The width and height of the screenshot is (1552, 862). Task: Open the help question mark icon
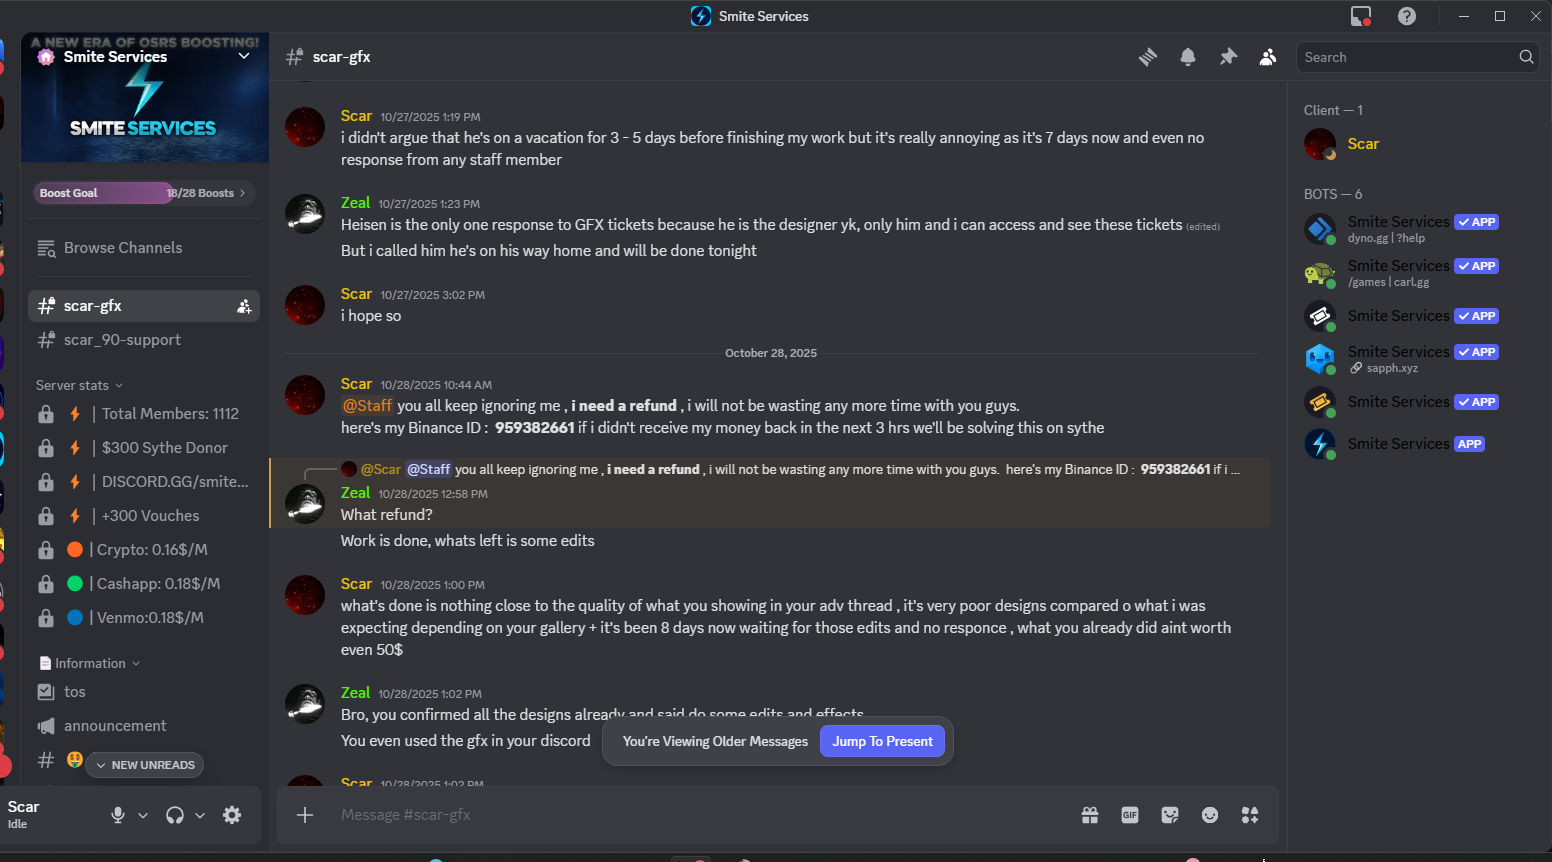(1407, 16)
